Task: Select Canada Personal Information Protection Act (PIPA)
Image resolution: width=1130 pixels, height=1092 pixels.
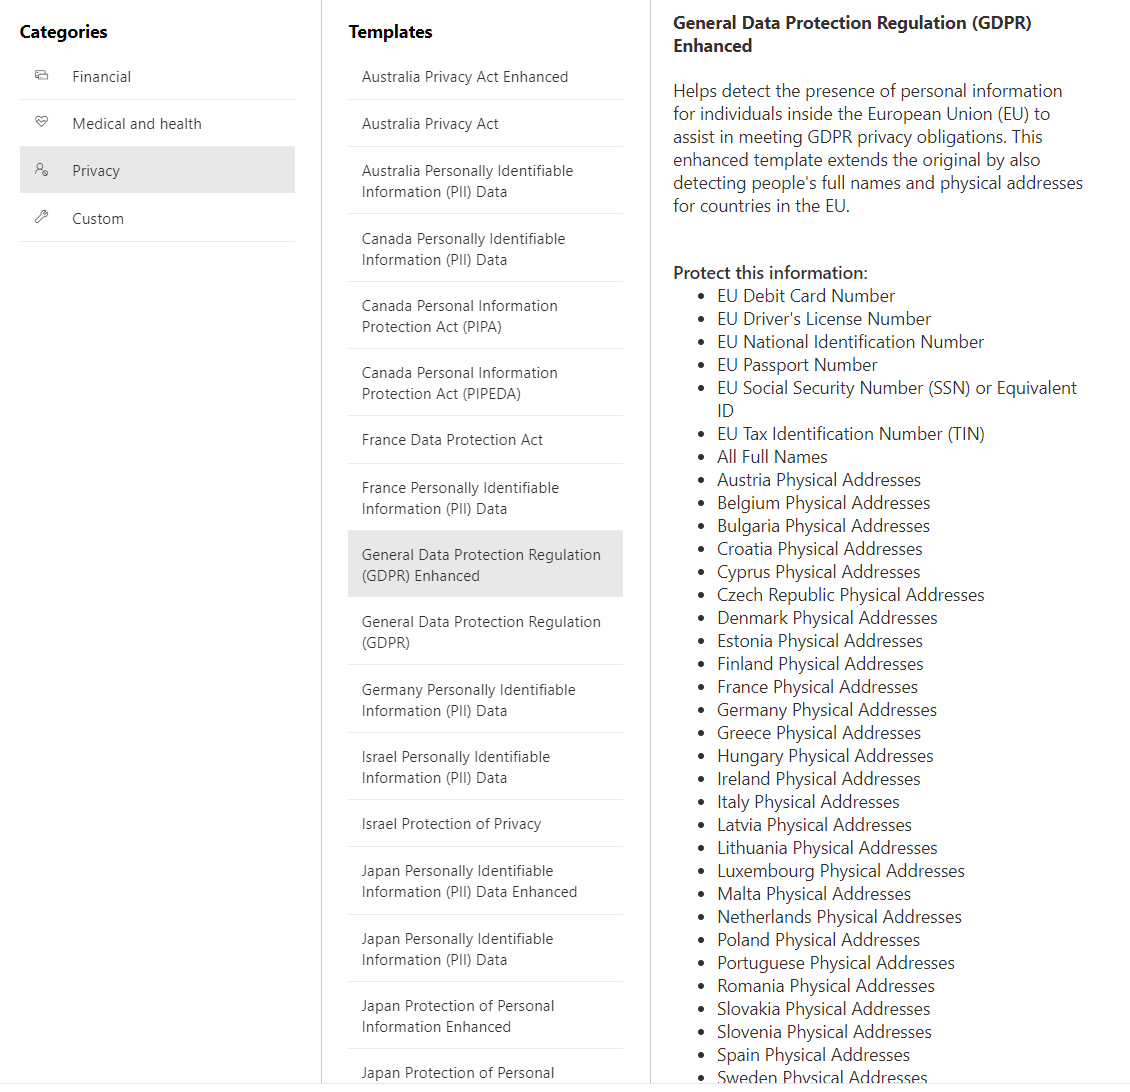Action: pos(460,316)
